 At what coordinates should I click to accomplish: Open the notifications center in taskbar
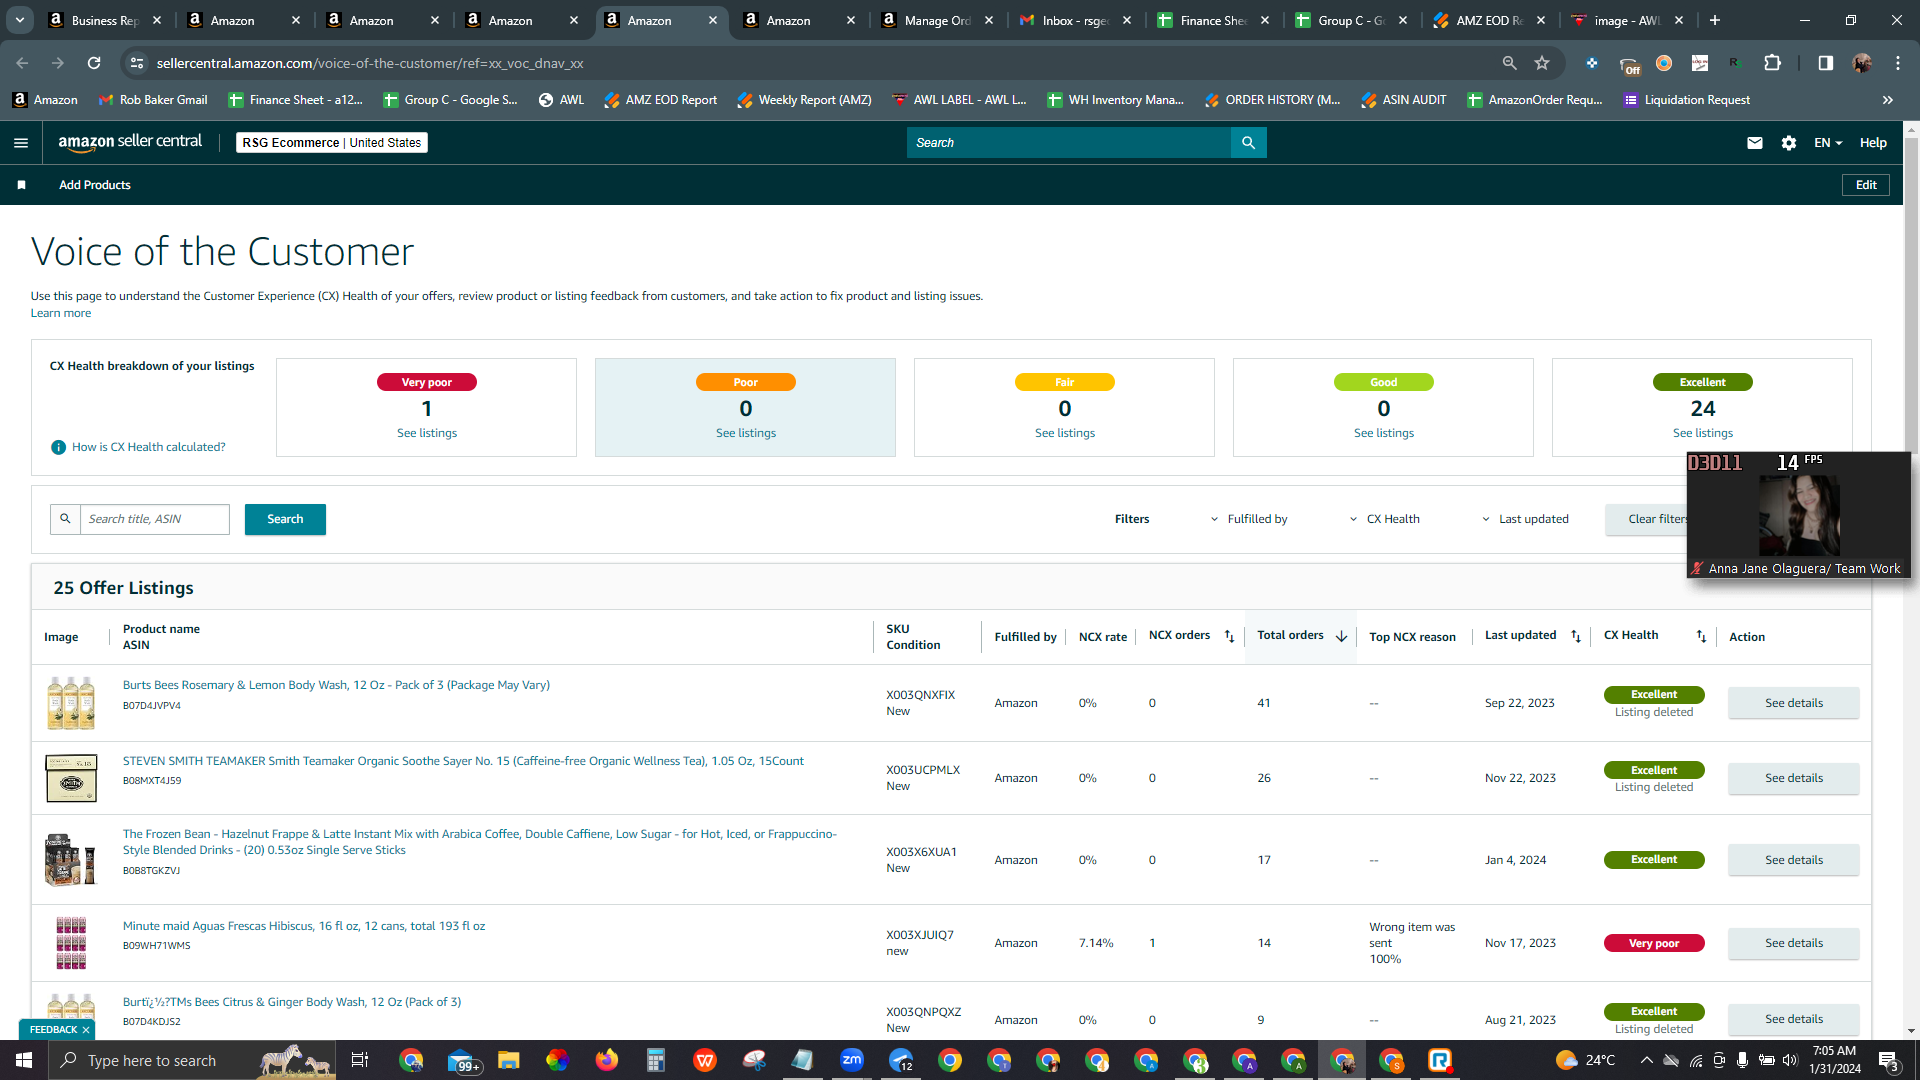click(x=1889, y=1060)
